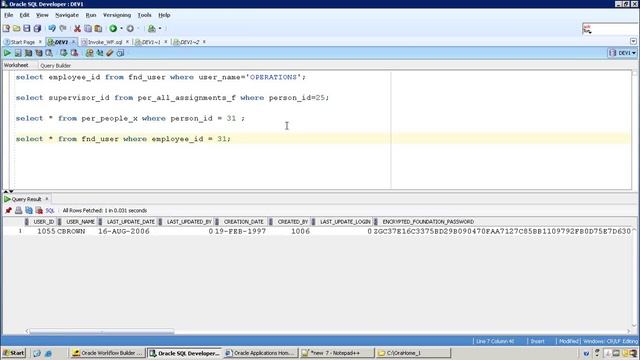640x360 pixels.
Task: Open the Back navigation history dropdown arrow
Action: click(x=121, y=28)
